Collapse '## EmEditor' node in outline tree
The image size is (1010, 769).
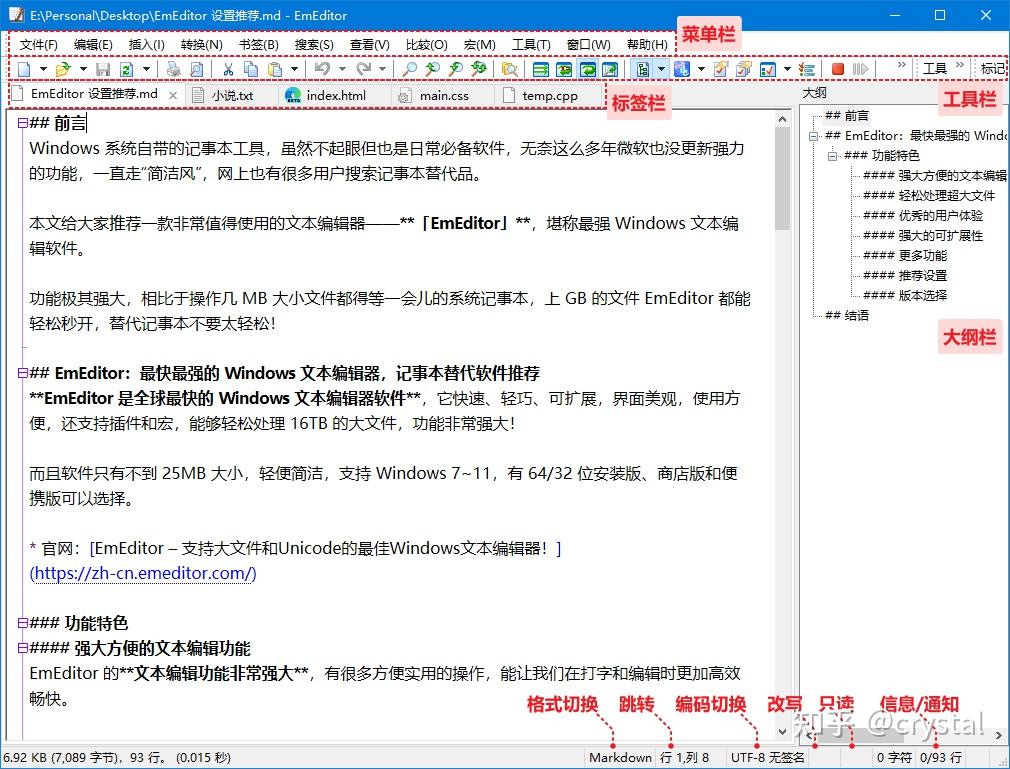click(x=814, y=136)
